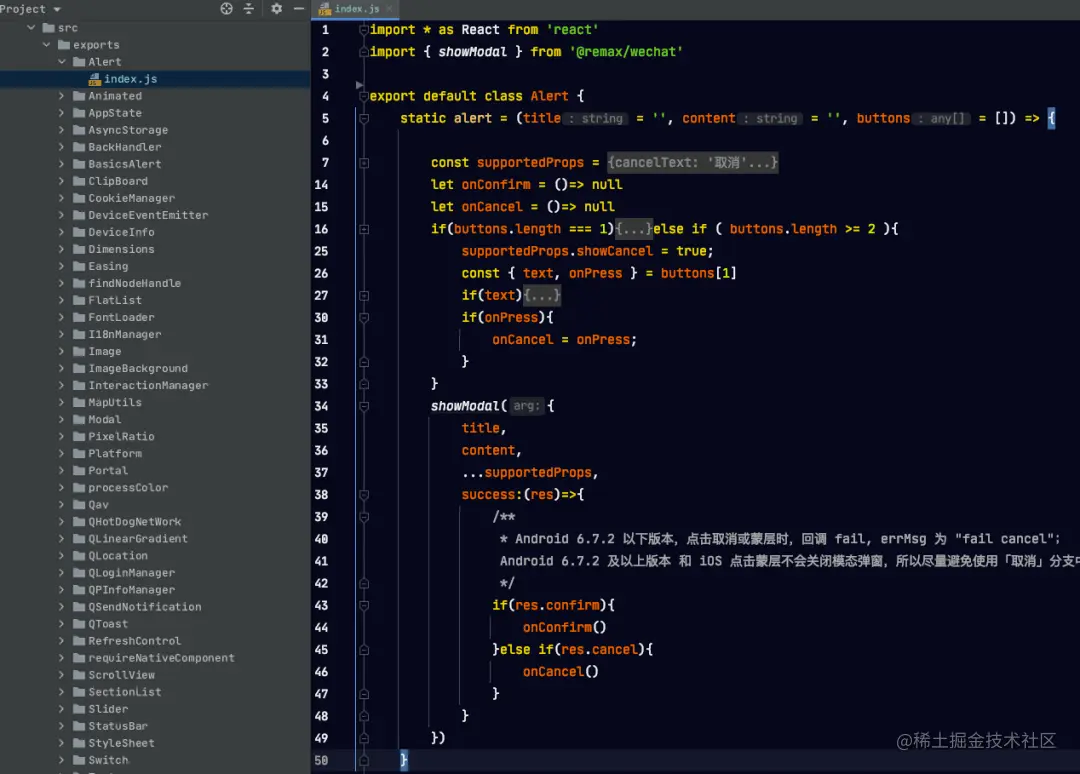Select the StyleSheet folder
1080x774 pixels.
pos(121,743)
